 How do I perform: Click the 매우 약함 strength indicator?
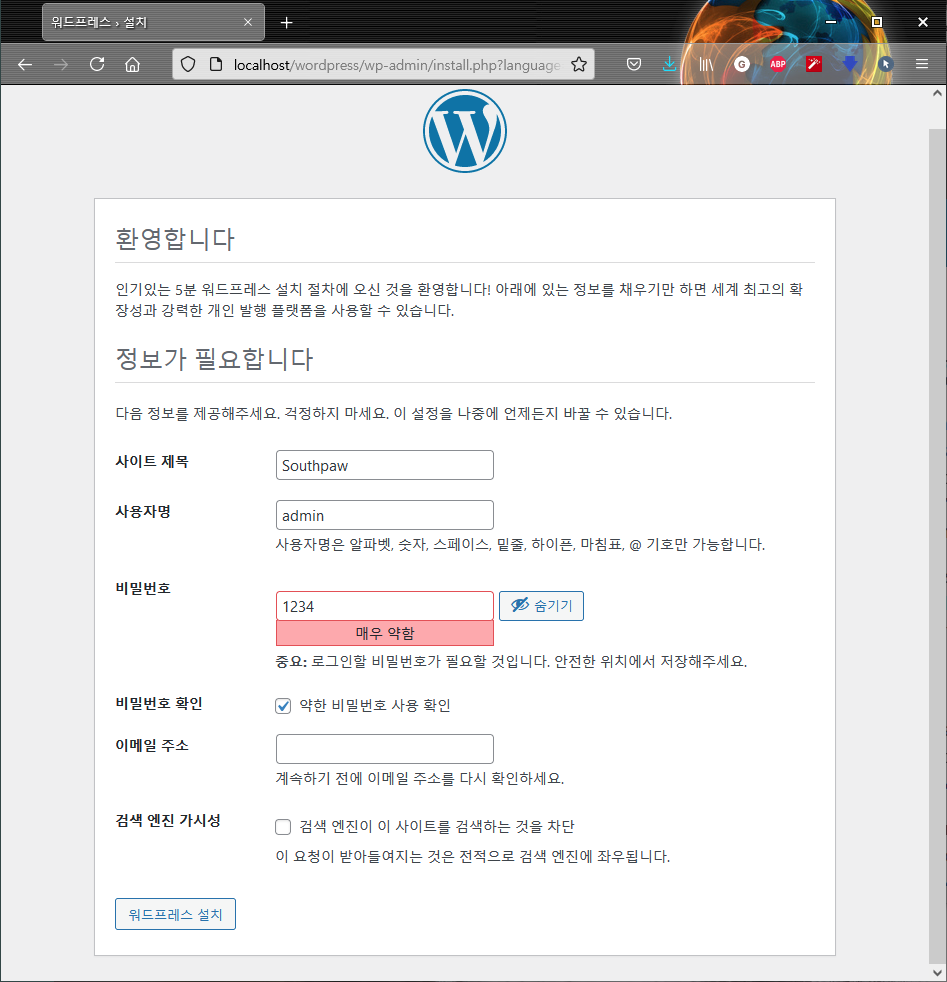(385, 633)
